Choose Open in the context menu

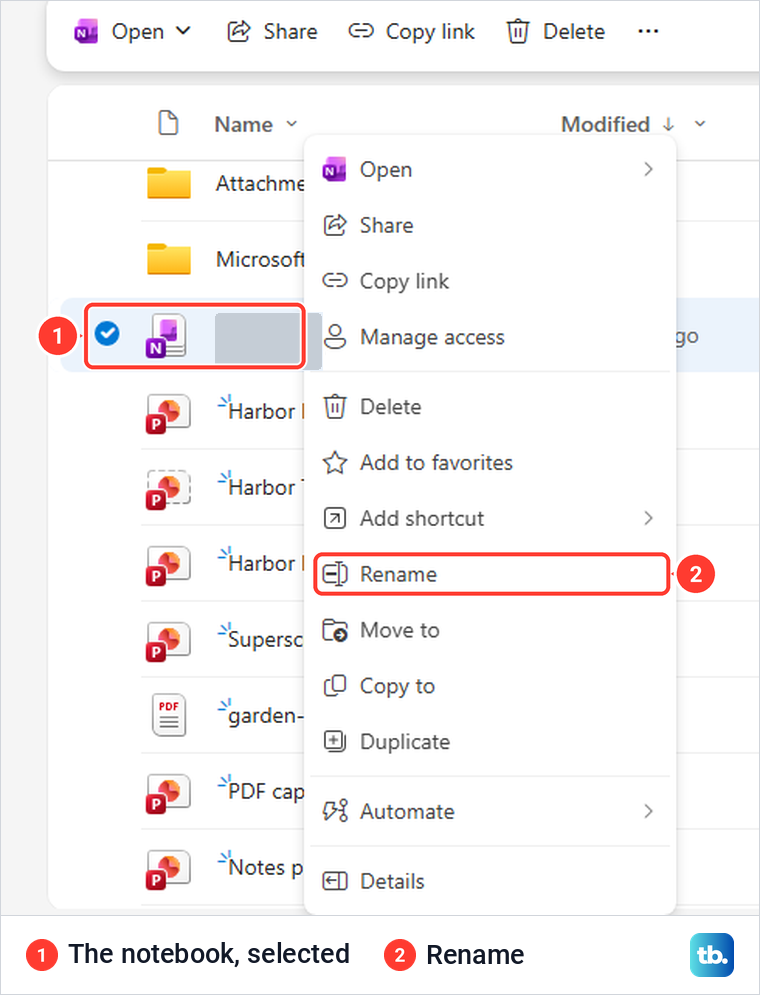489,169
